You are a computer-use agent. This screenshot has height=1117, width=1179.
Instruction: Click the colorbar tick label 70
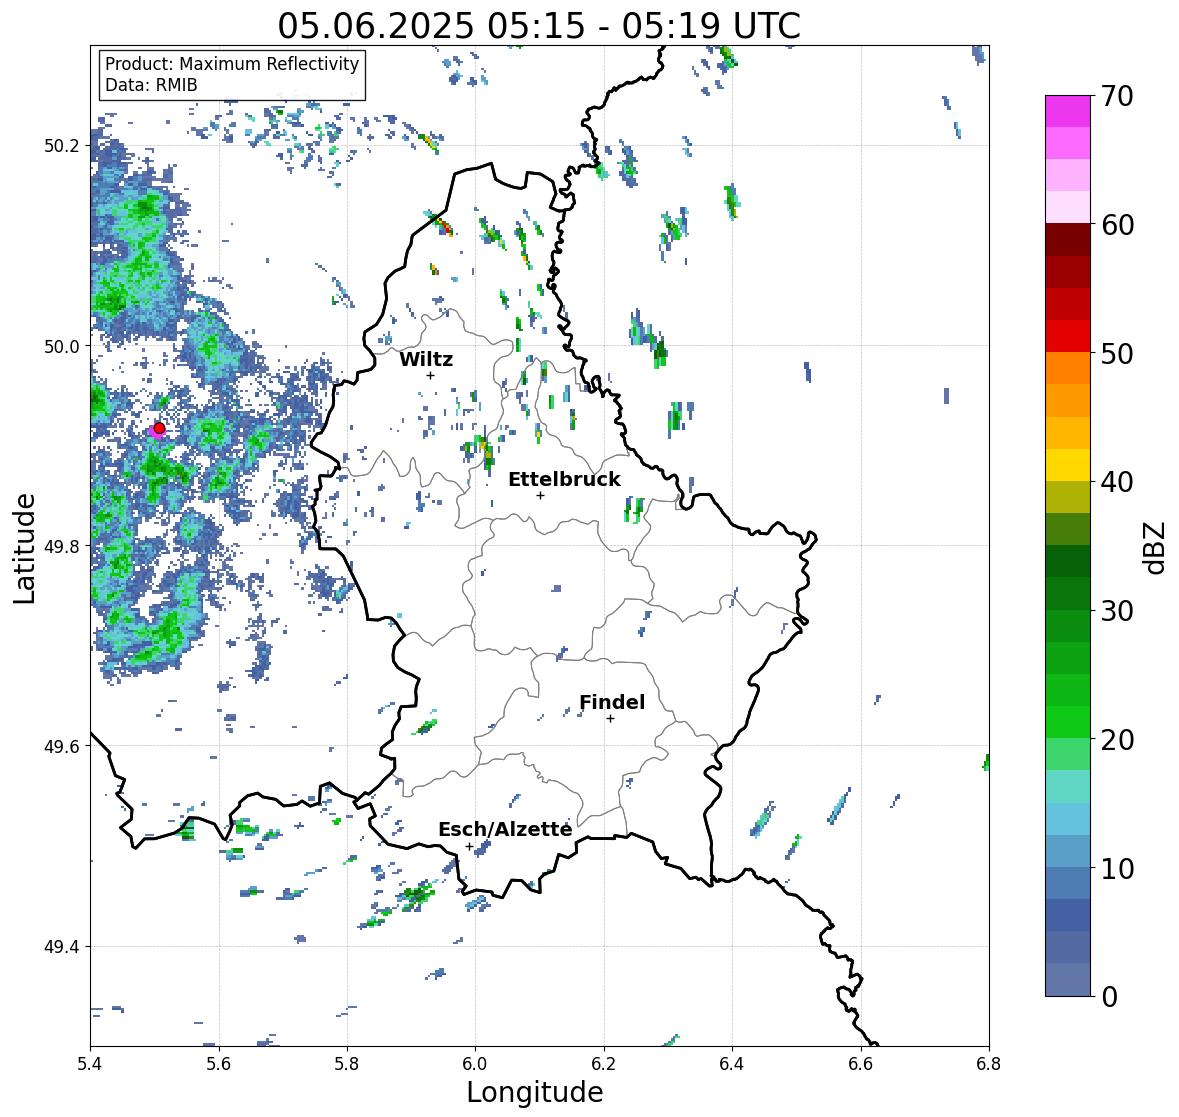1117,96
